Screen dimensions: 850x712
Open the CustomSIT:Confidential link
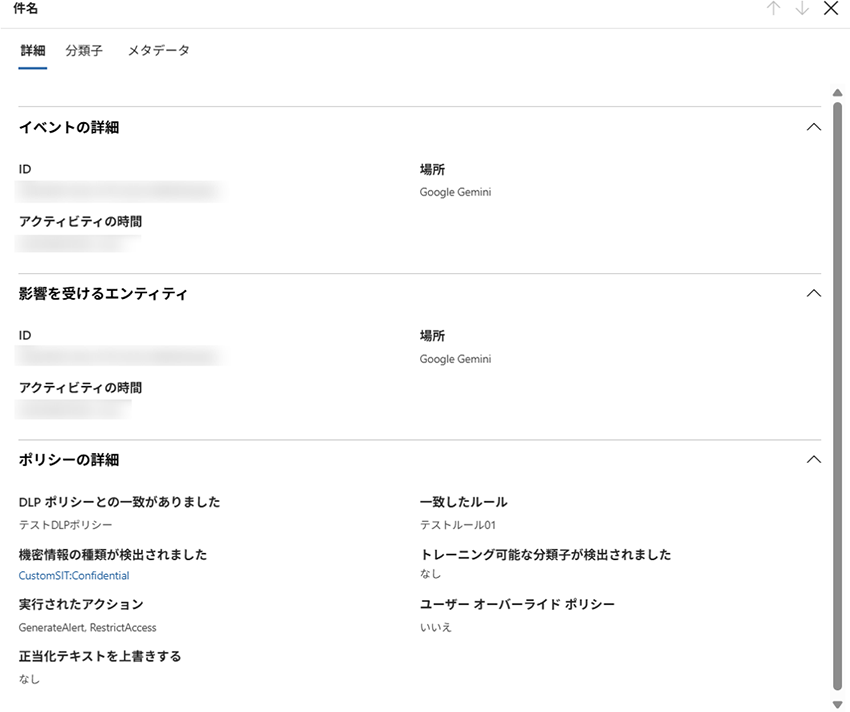[74, 576]
